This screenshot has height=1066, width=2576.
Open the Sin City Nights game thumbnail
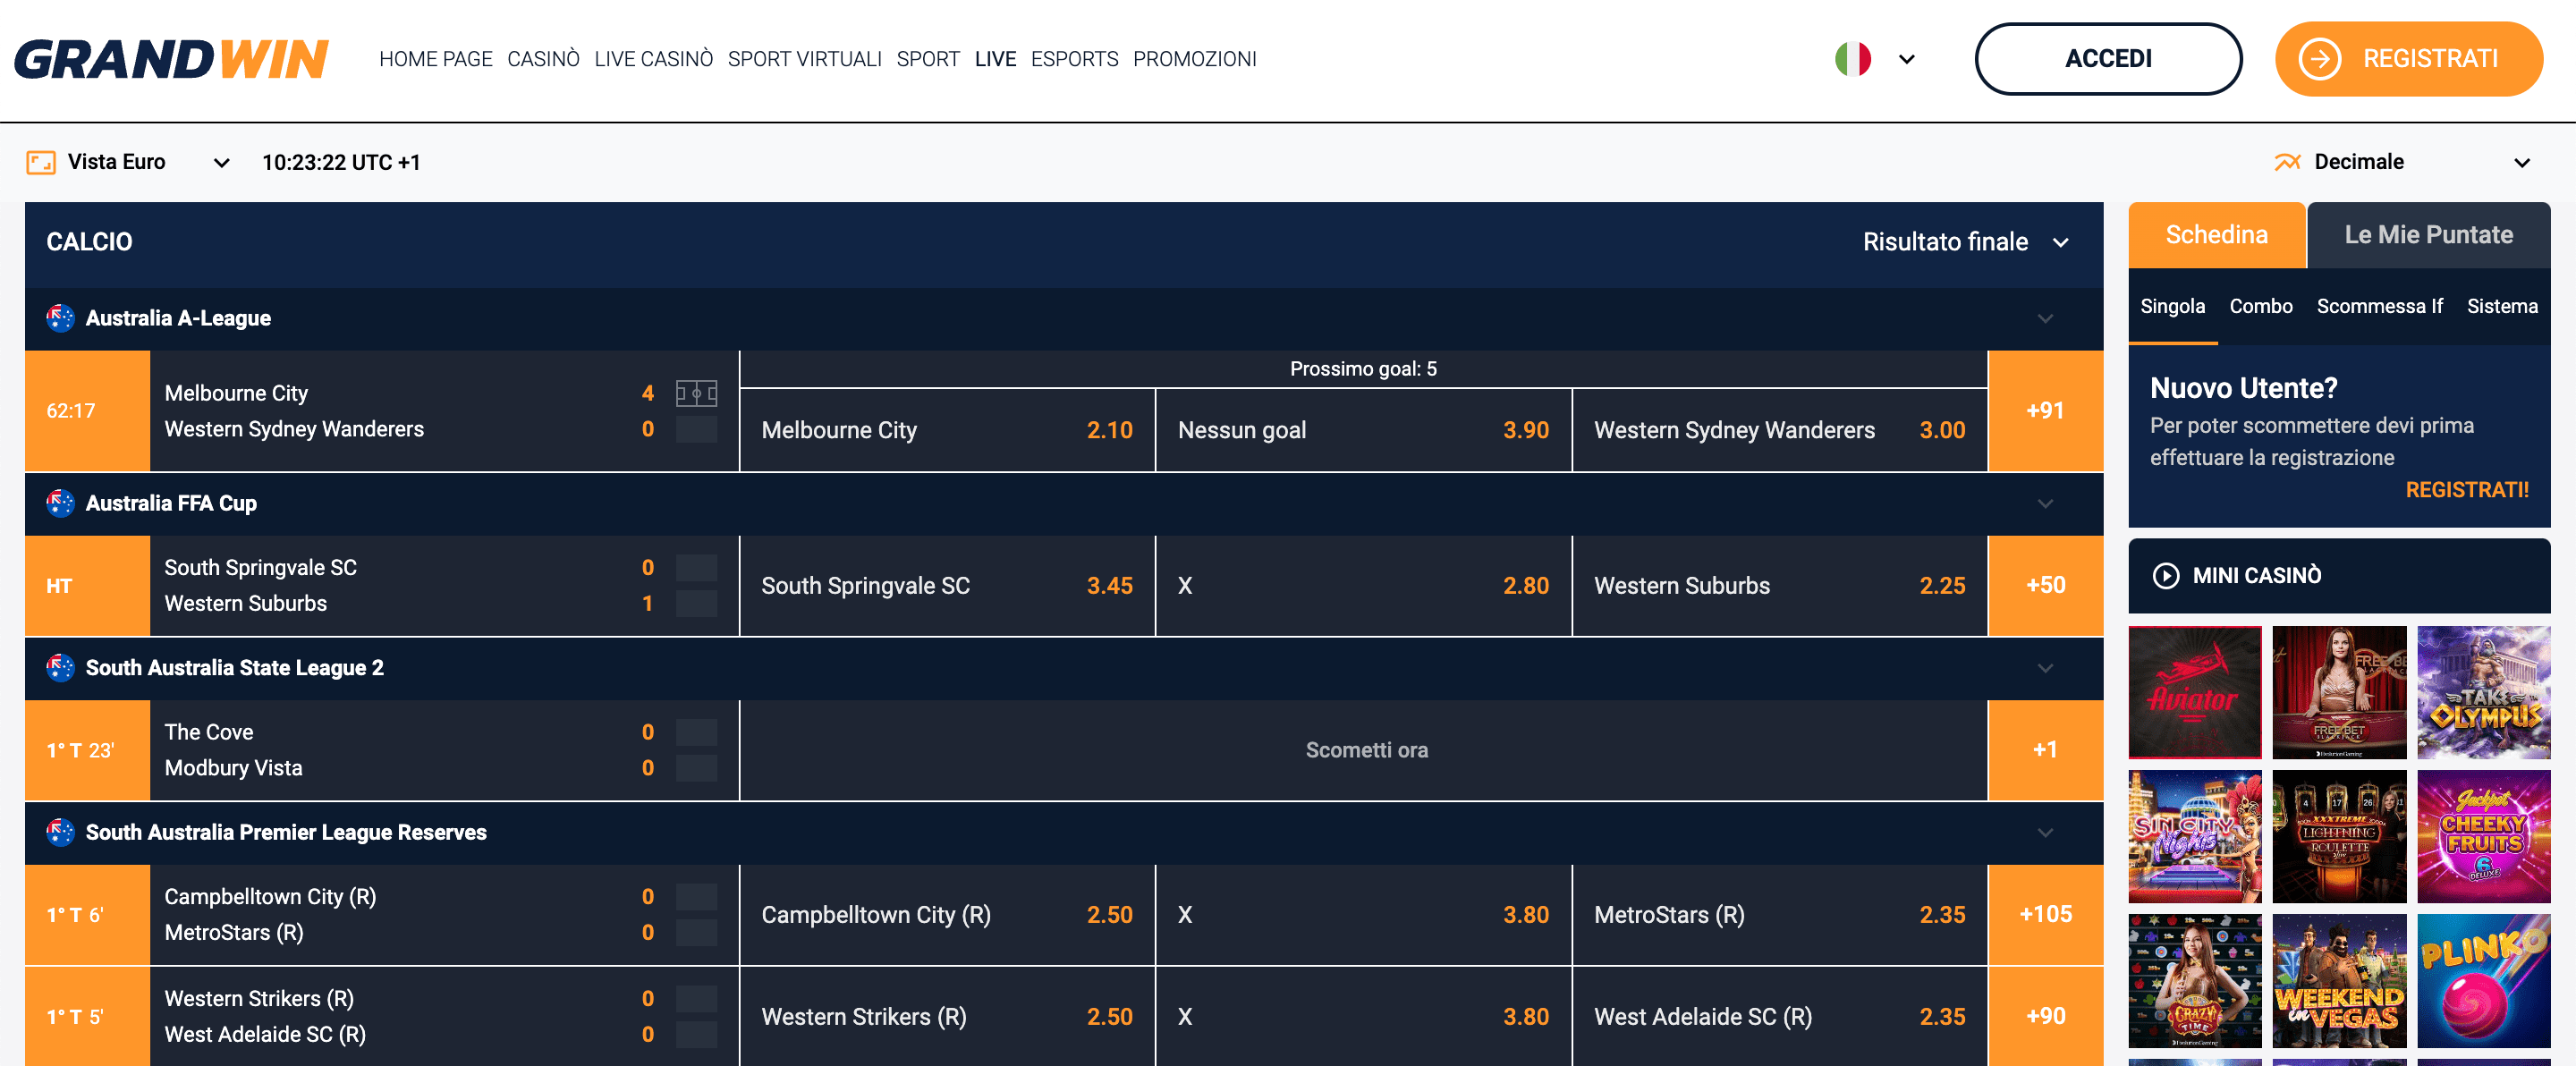point(2195,836)
